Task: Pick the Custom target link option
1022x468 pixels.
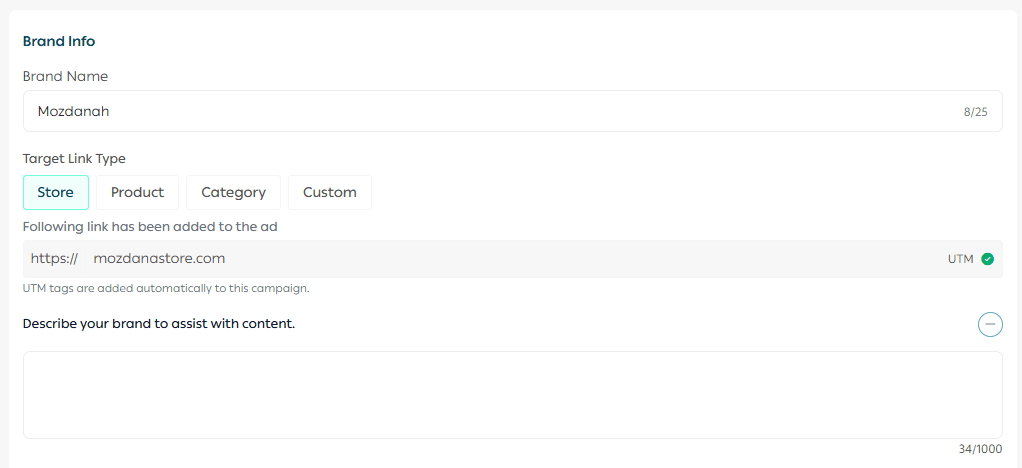Action: [330, 192]
